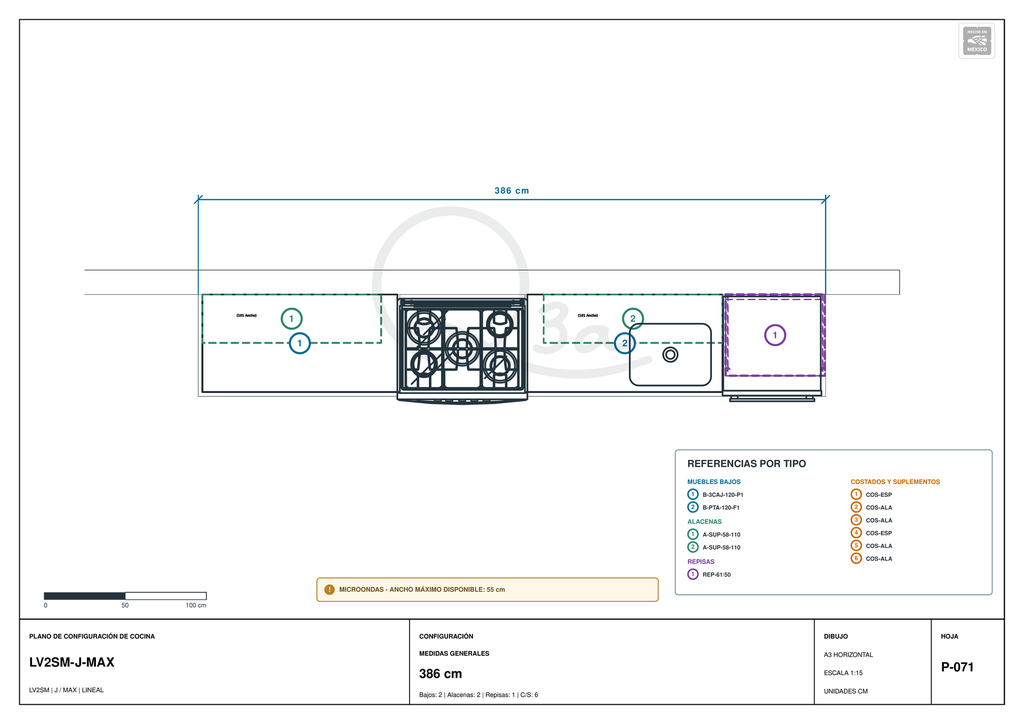Click the purple dashed repisa outline

tap(775, 336)
